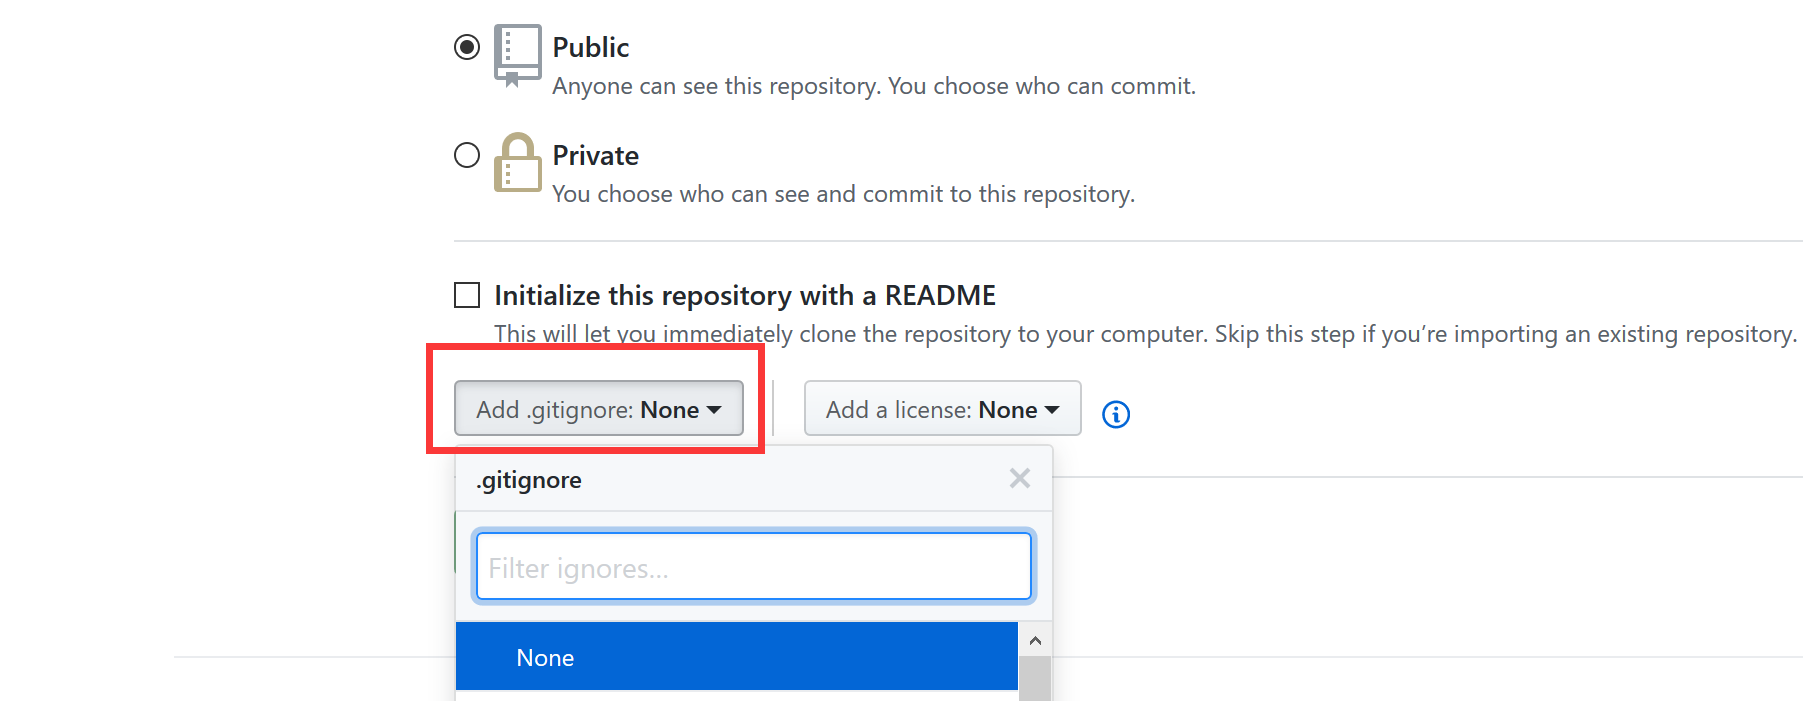The height and width of the screenshot is (701, 1803).
Task: Select the Public repository radio button
Action: (467, 47)
